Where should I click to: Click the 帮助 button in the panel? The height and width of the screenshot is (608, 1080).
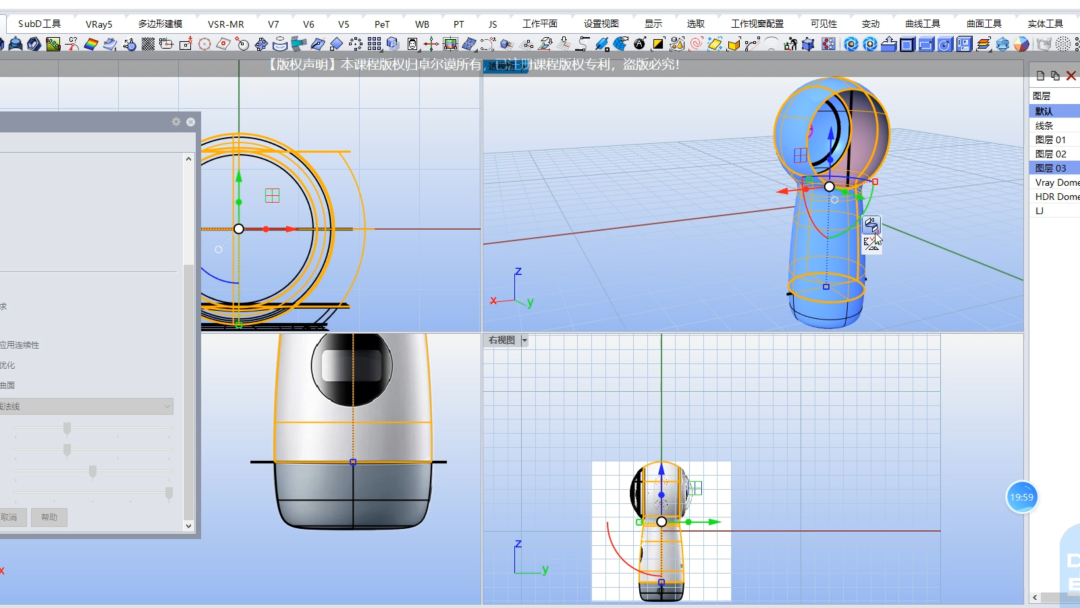point(49,517)
